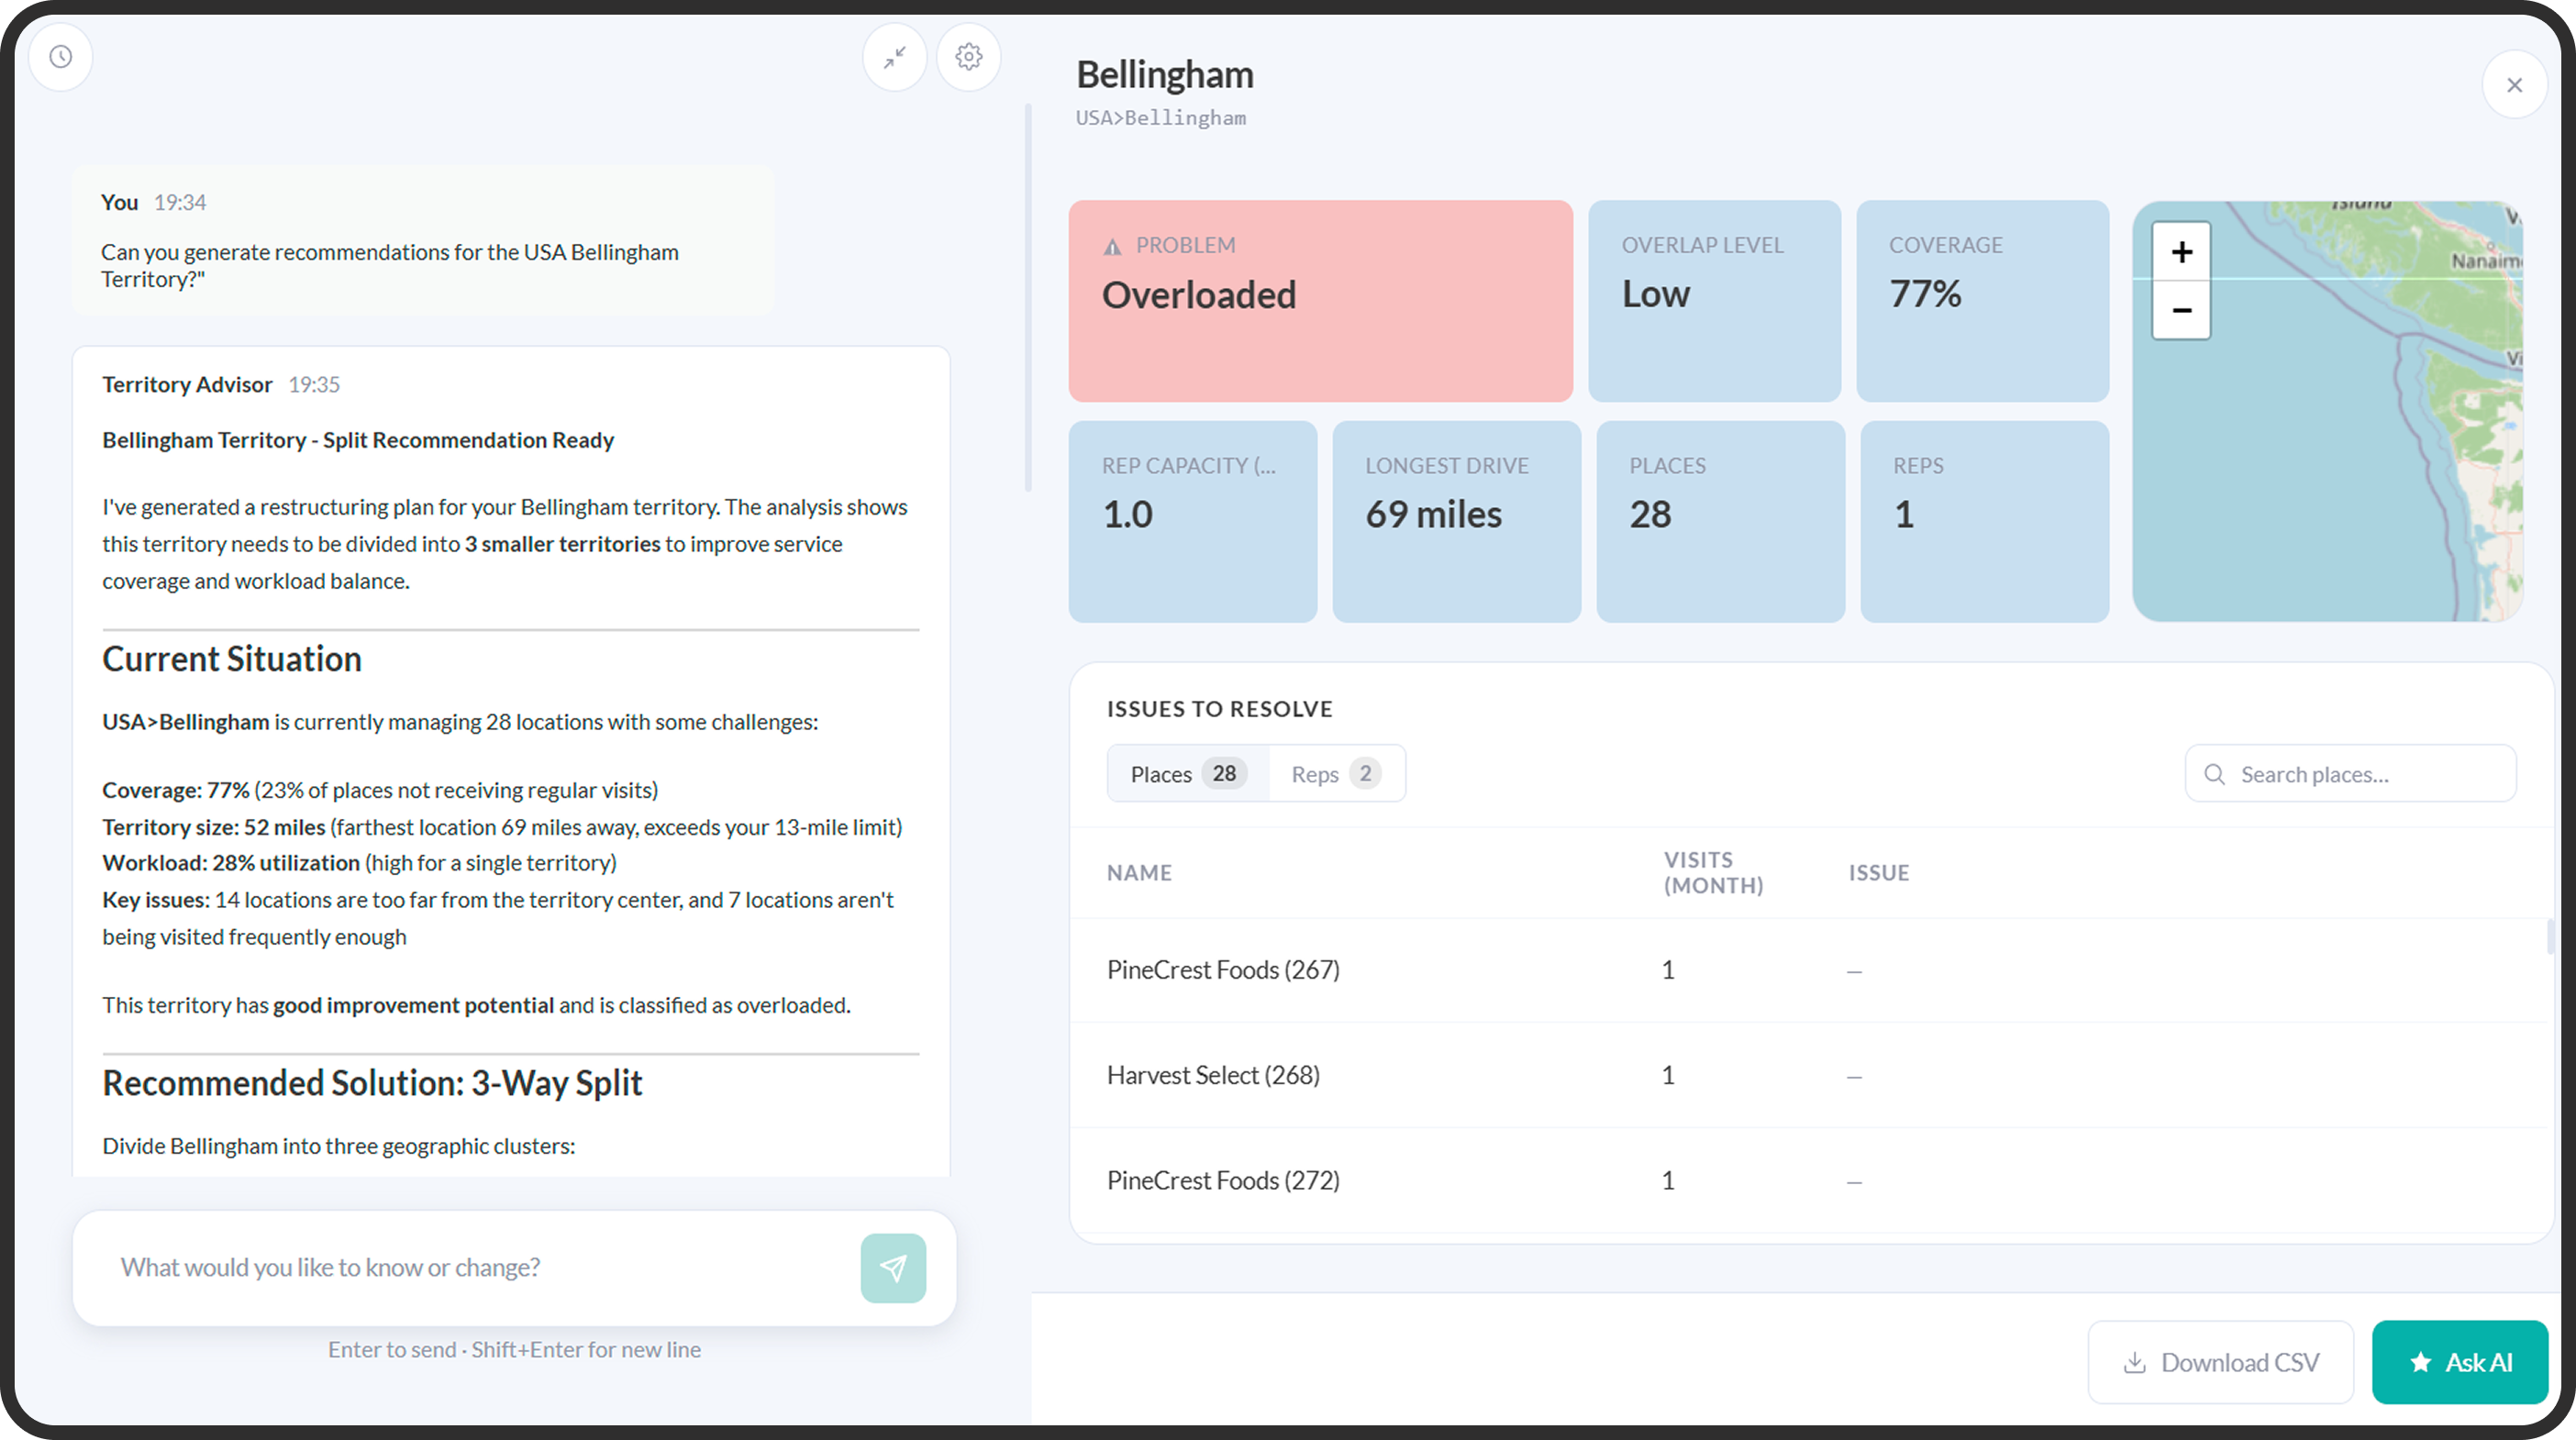Click the ISSUES TO RESOLVE heading
2576x1440 pixels.
(x=1219, y=709)
